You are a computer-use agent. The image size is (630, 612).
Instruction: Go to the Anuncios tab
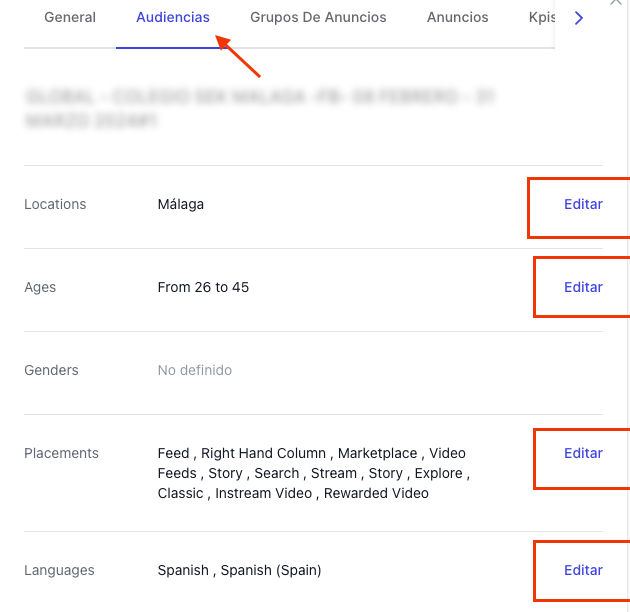(x=458, y=17)
